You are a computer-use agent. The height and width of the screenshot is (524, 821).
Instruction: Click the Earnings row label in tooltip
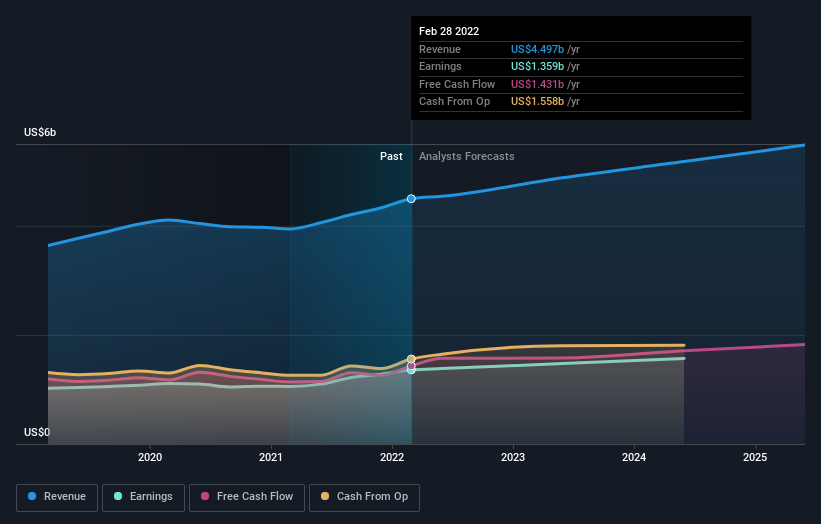440,66
